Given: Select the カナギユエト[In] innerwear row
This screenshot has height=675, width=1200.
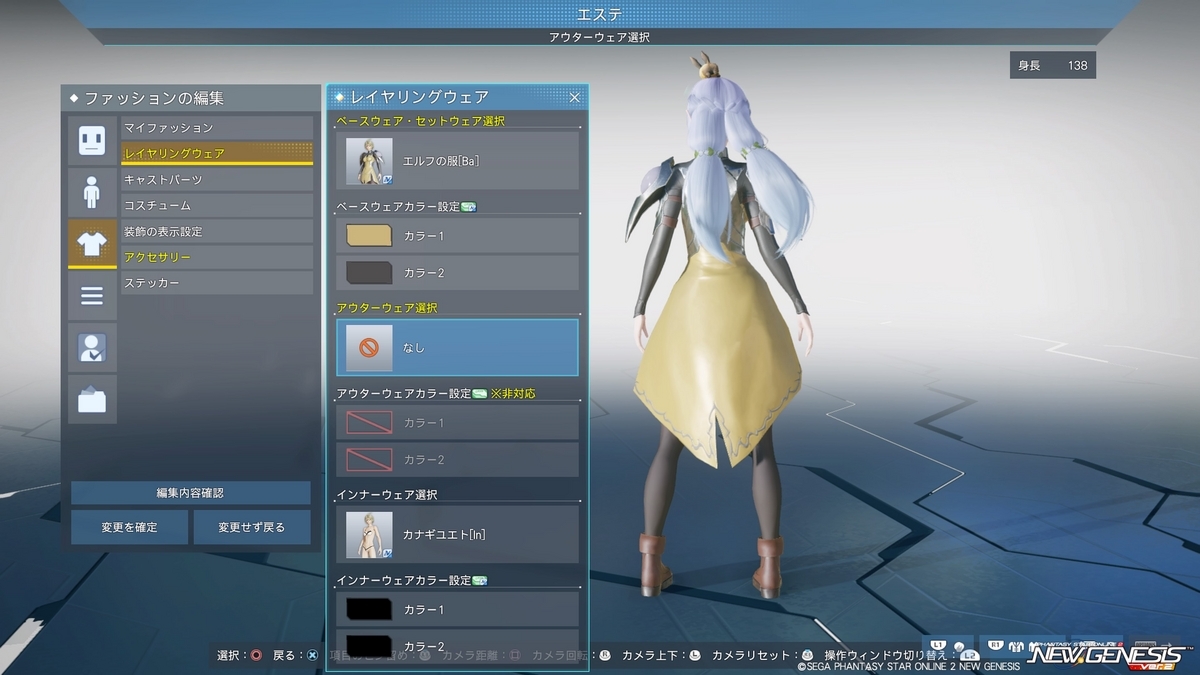Looking at the screenshot, I should click(x=457, y=534).
